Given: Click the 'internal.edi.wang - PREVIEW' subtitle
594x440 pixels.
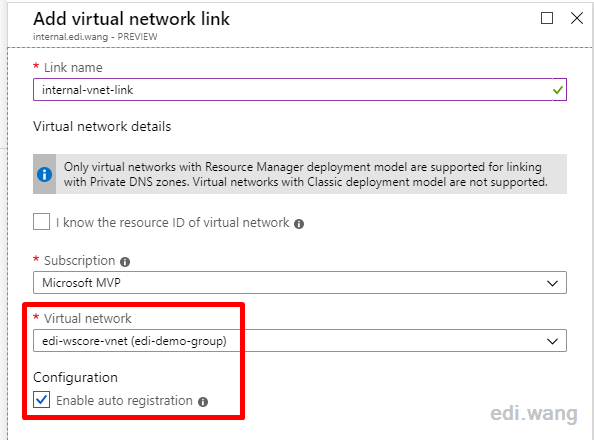Looking at the screenshot, I should (x=95, y=37).
